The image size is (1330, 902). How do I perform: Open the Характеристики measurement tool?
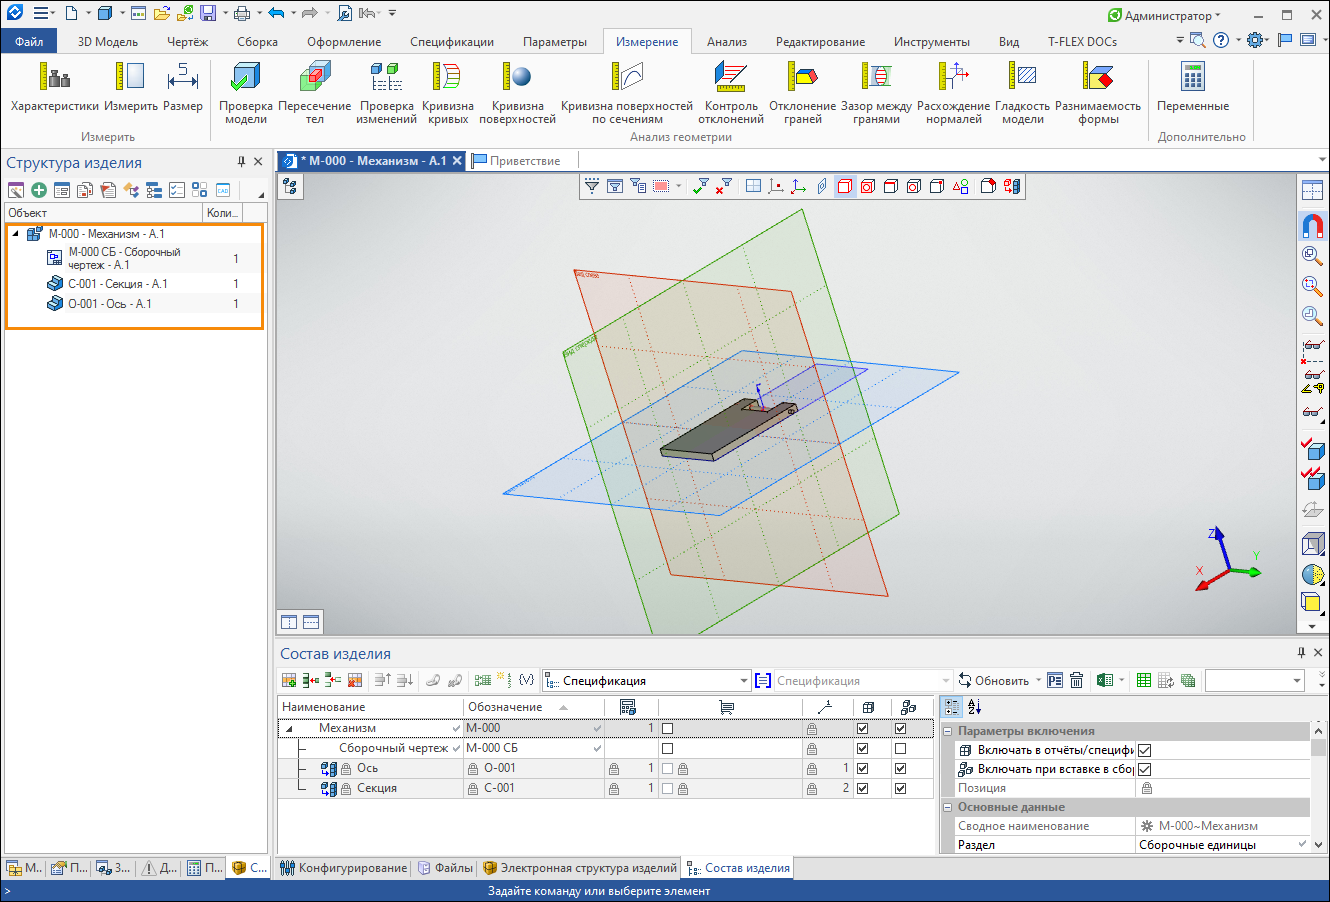[x=55, y=87]
